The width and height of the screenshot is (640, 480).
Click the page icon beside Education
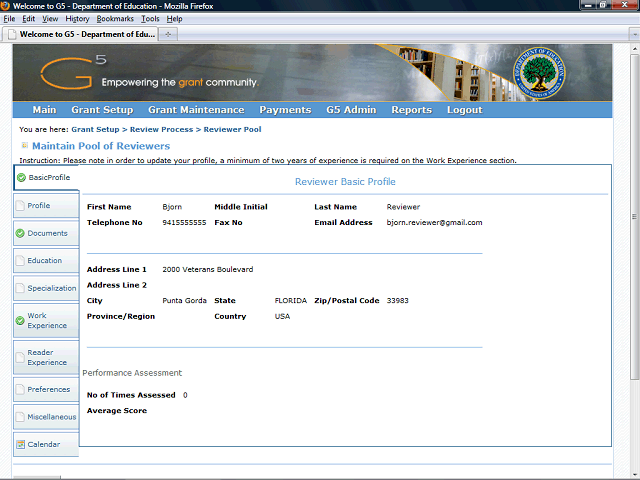pyautogui.click(x=20, y=261)
